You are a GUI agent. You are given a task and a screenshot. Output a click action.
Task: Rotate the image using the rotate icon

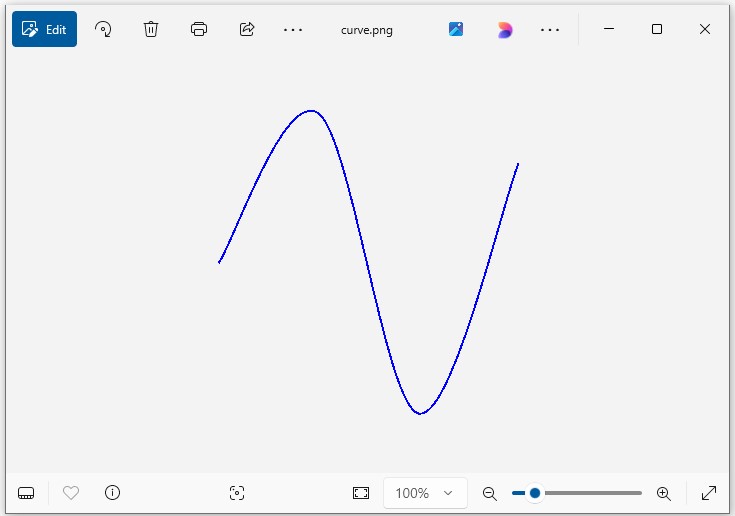[103, 29]
